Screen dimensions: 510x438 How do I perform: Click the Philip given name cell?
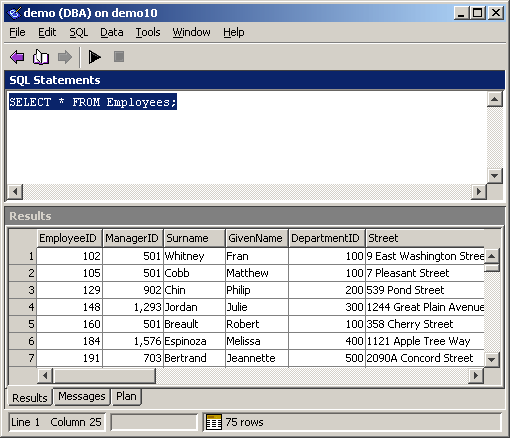pos(257,290)
